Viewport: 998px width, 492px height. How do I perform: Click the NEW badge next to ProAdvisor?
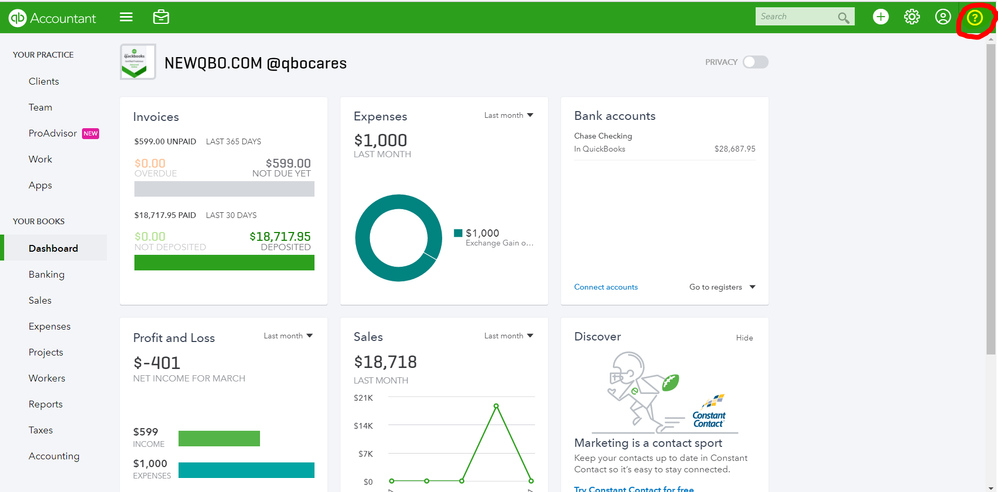[x=90, y=134]
